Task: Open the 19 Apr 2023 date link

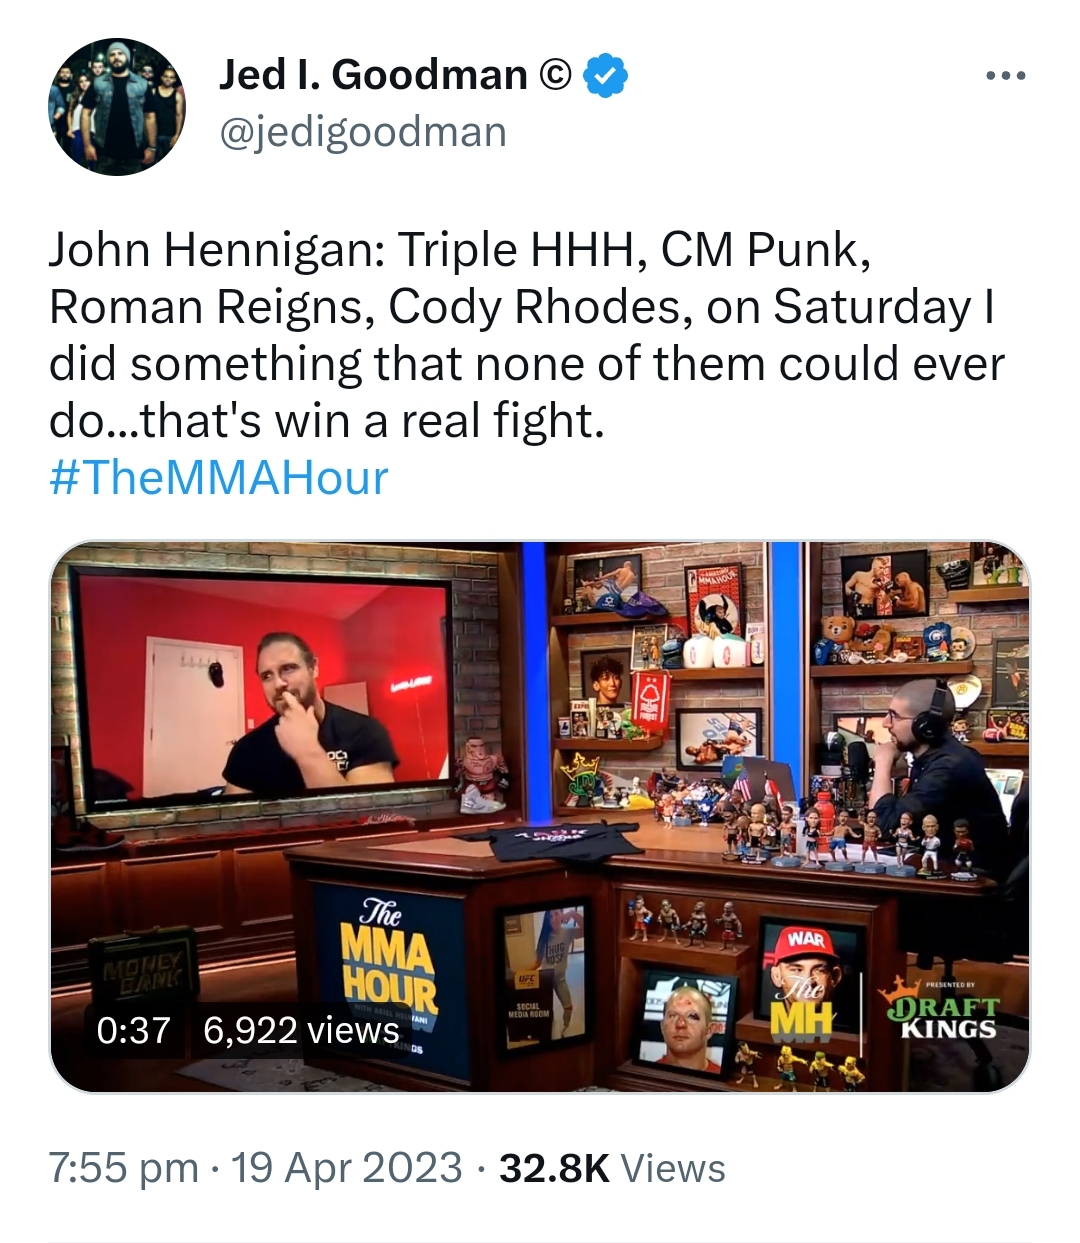Action: coord(347,1168)
